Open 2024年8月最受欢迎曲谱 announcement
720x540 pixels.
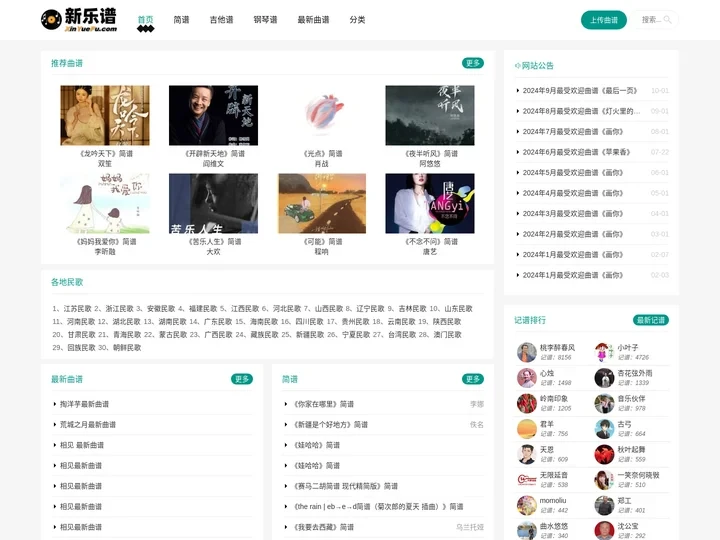(x=581, y=111)
